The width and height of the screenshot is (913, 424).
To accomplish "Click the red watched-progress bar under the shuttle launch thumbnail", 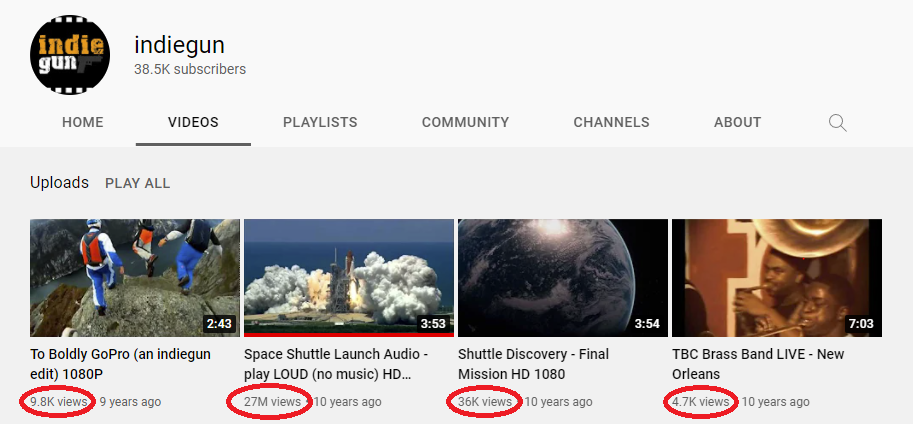I will 349,335.
